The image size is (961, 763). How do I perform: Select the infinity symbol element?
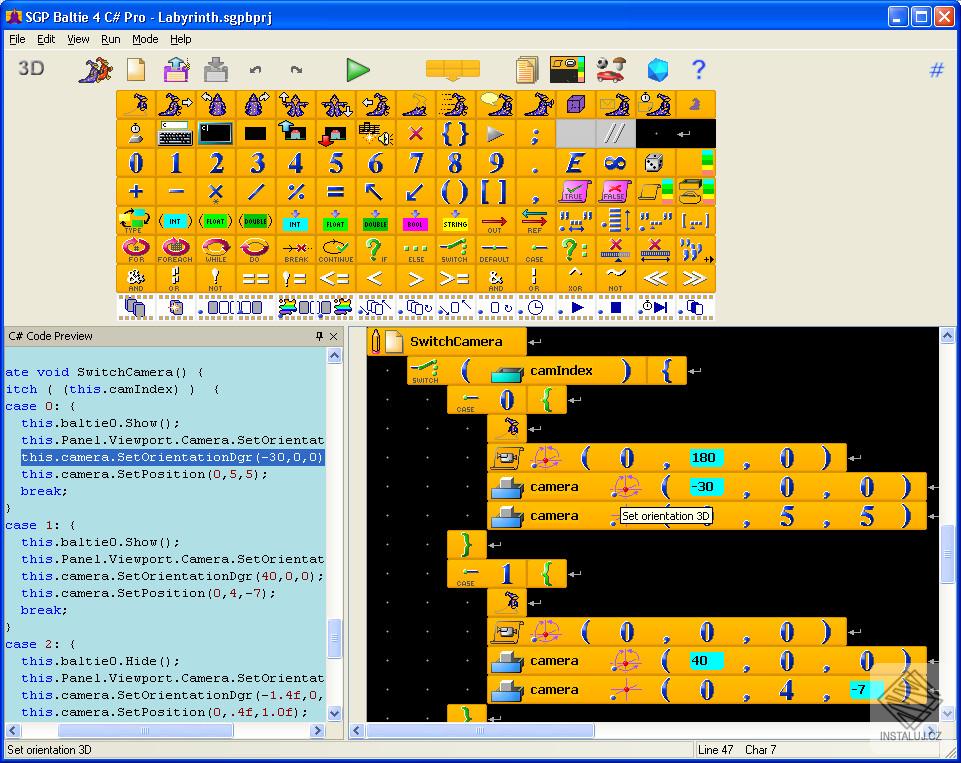point(614,163)
